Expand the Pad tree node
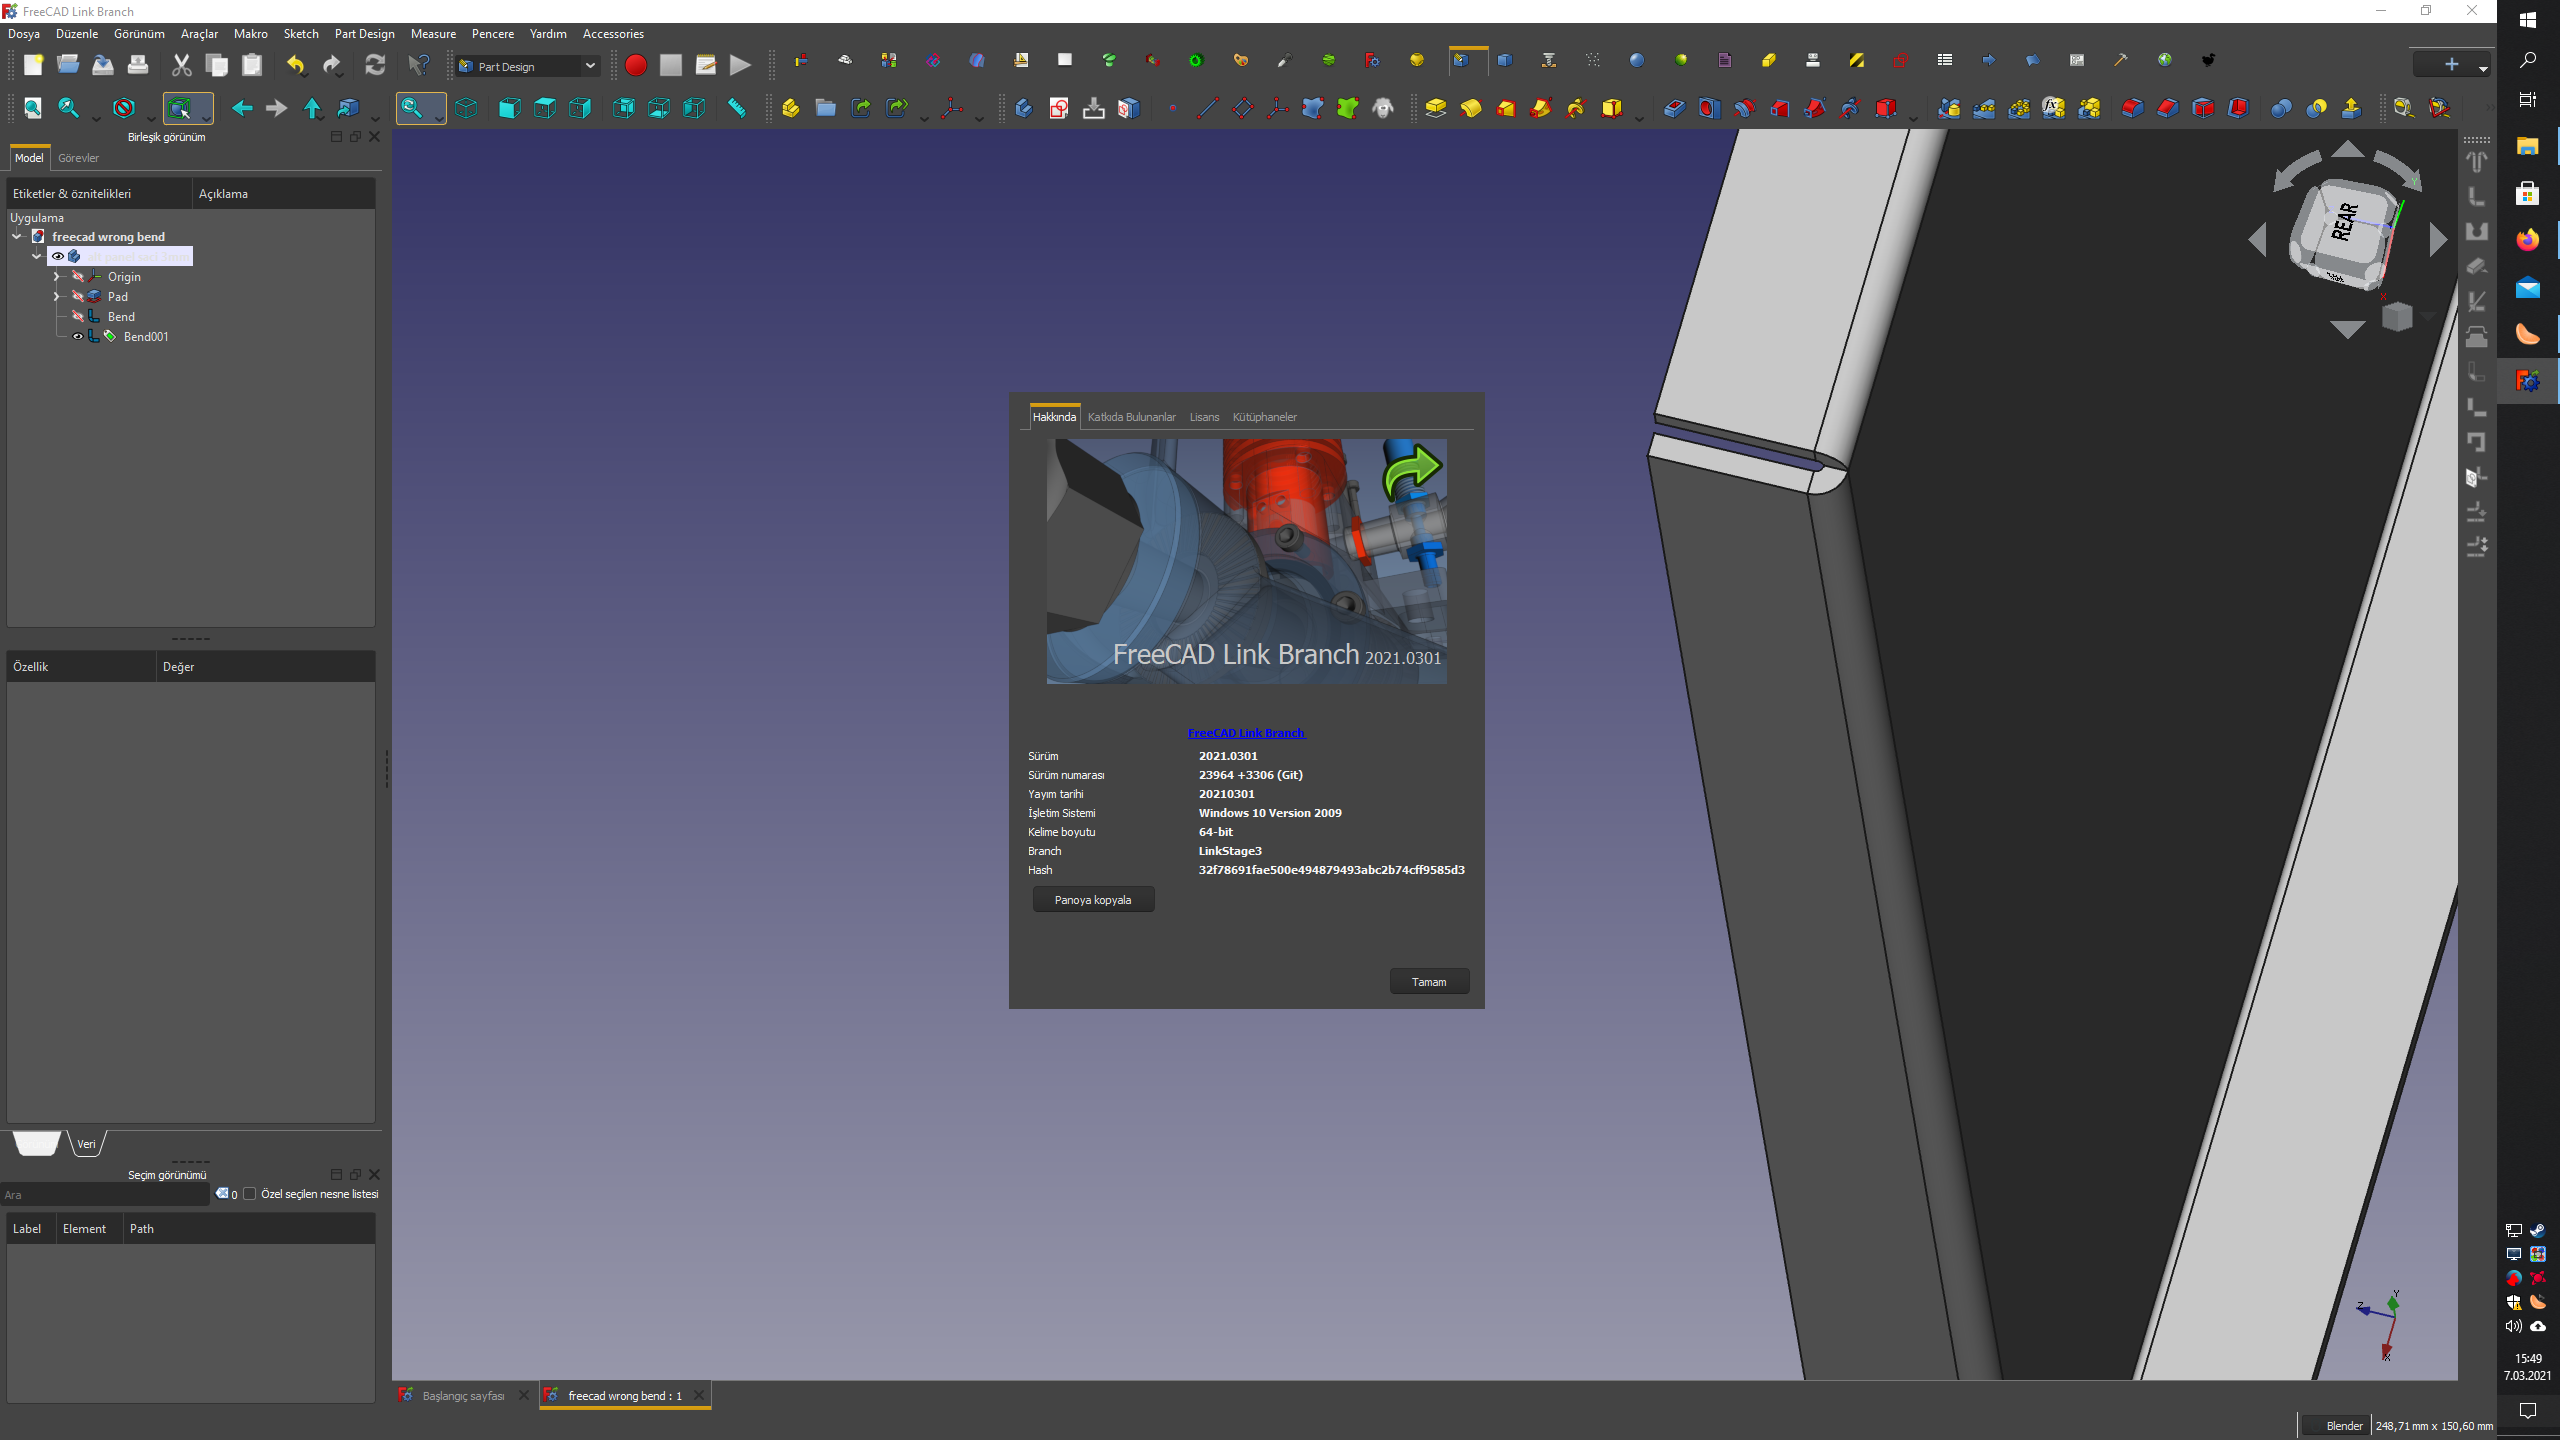This screenshot has height=1440, width=2560. point(57,297)
